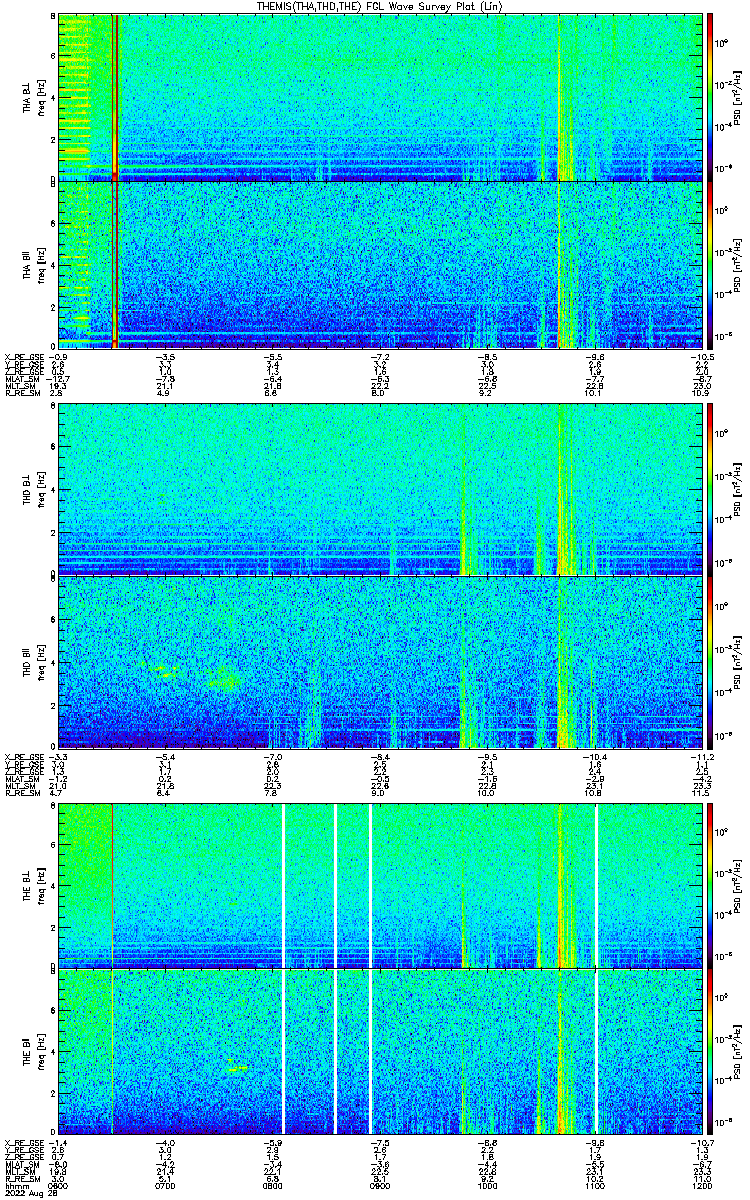
Task: Click the 1200 time tick label
Action: [703, 1185]
